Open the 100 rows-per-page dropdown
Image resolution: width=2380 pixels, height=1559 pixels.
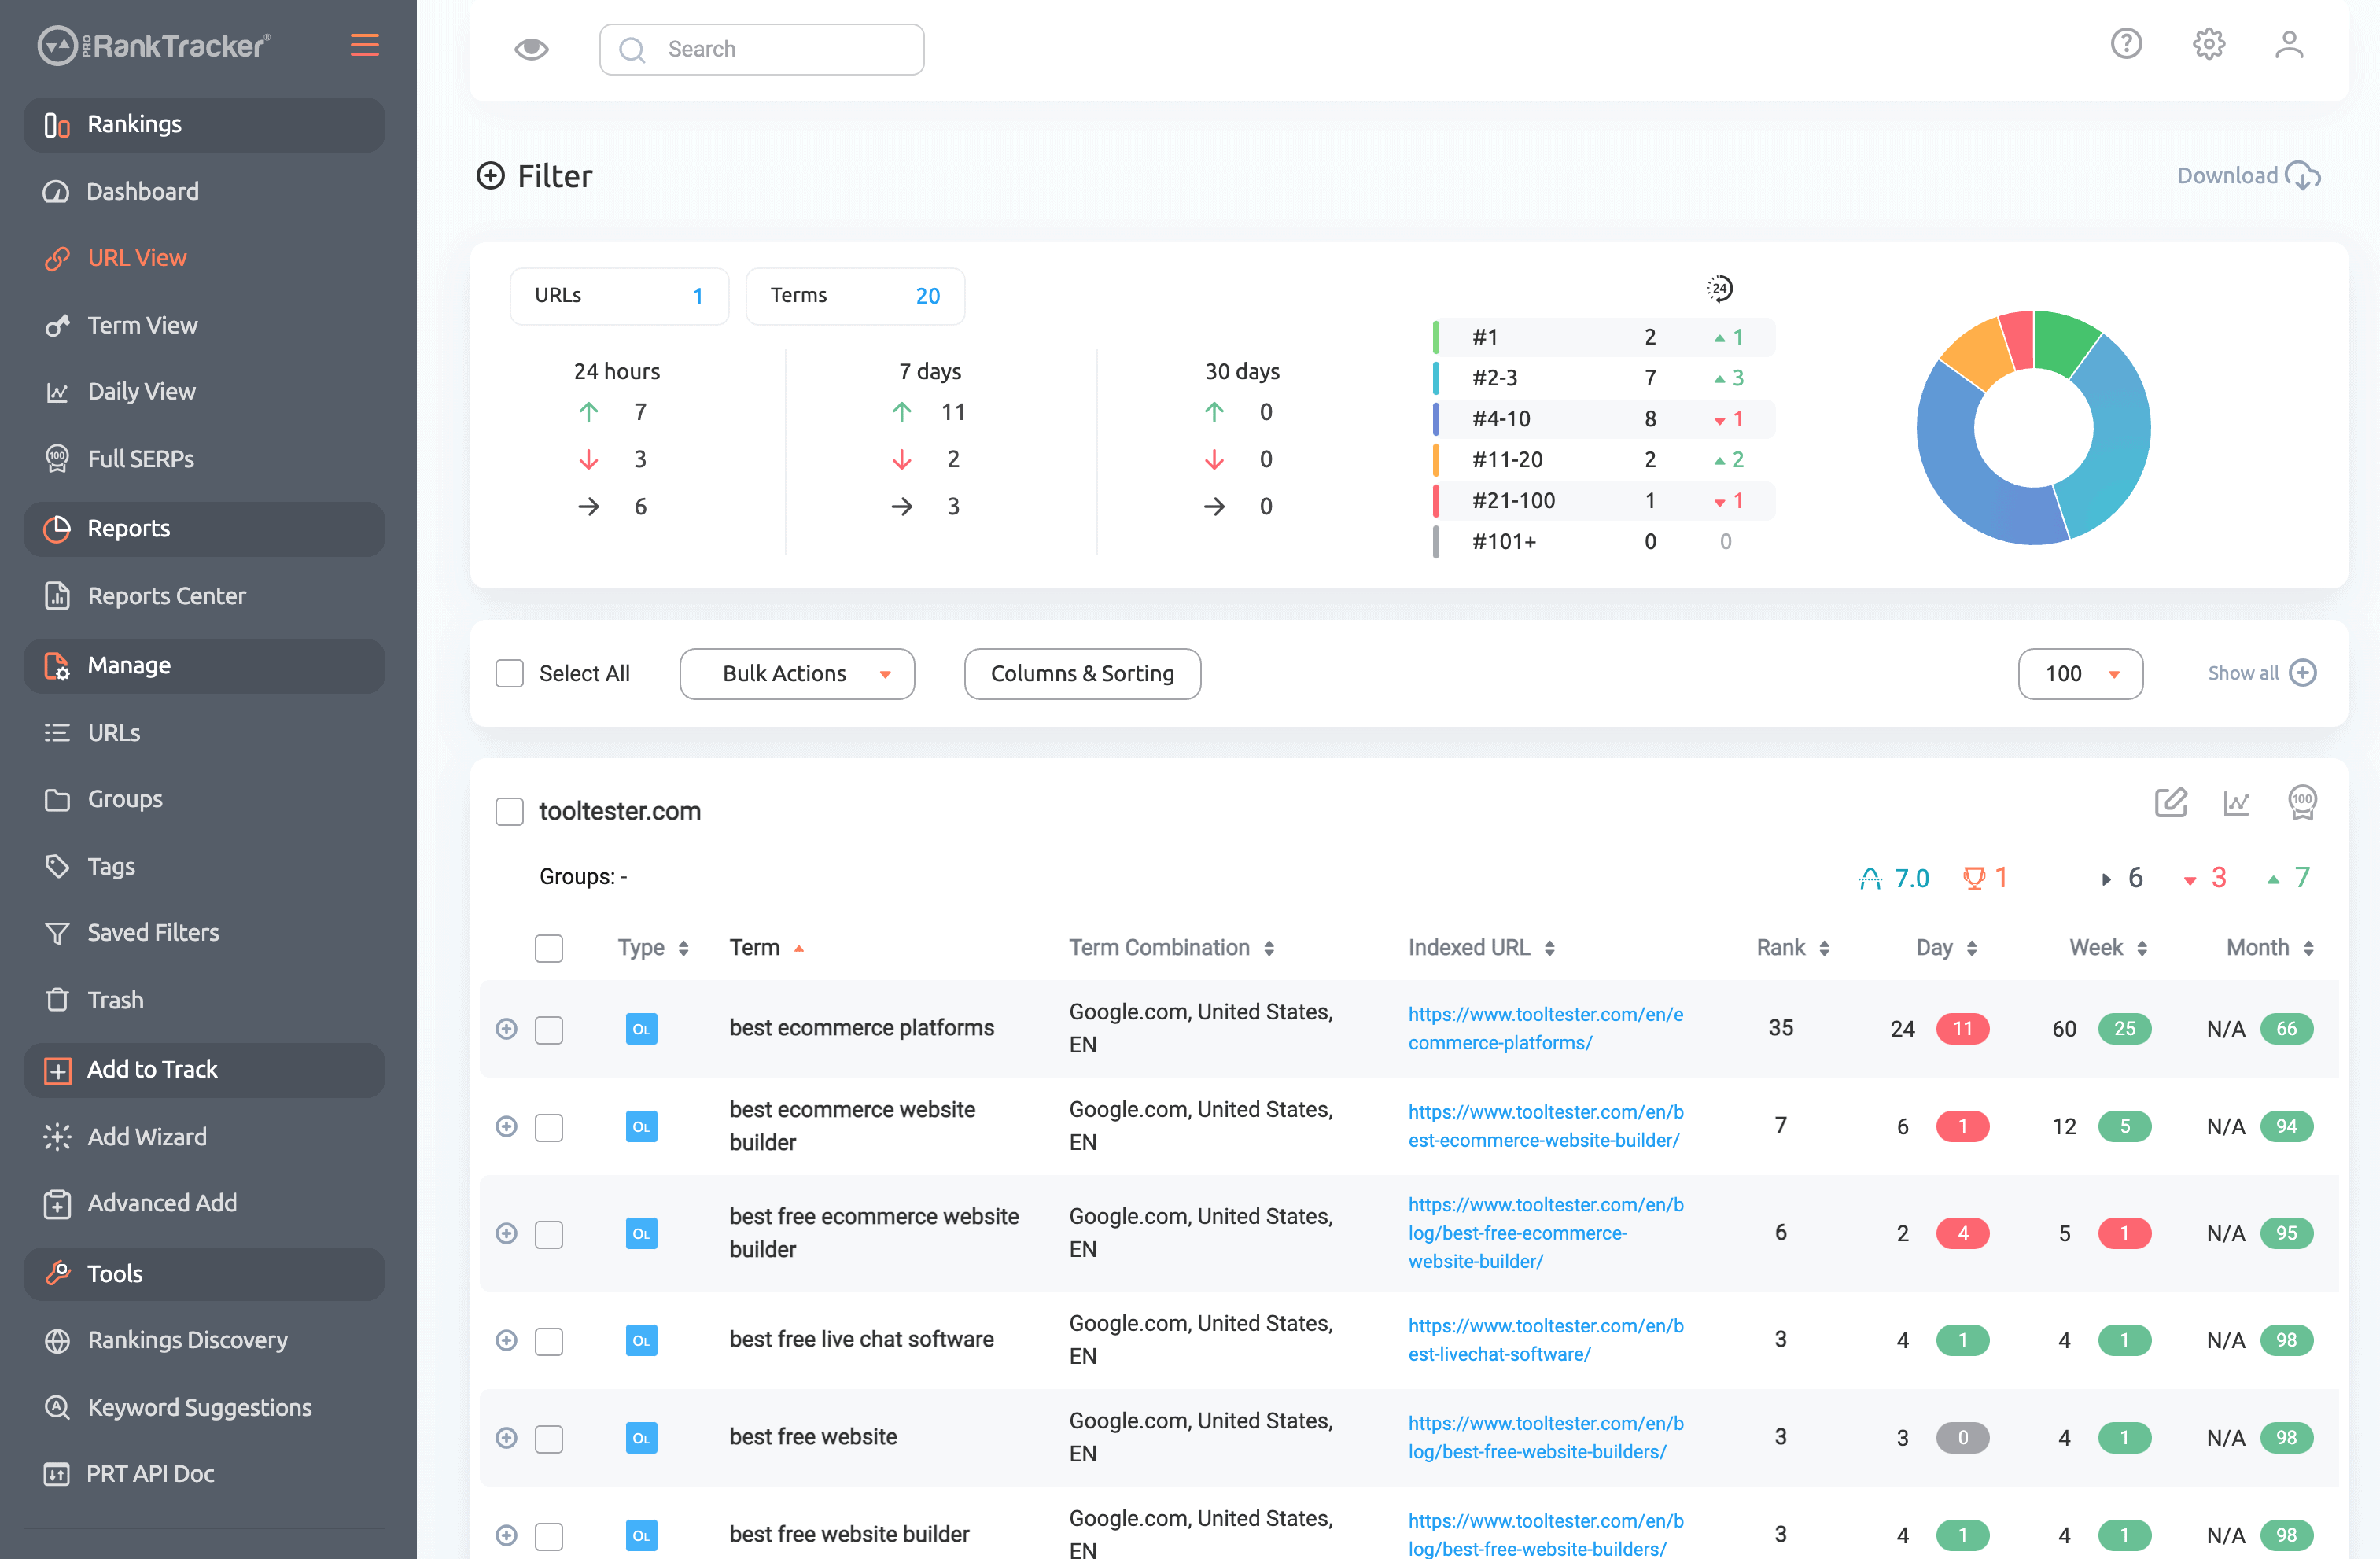(x=2080, y=673)
